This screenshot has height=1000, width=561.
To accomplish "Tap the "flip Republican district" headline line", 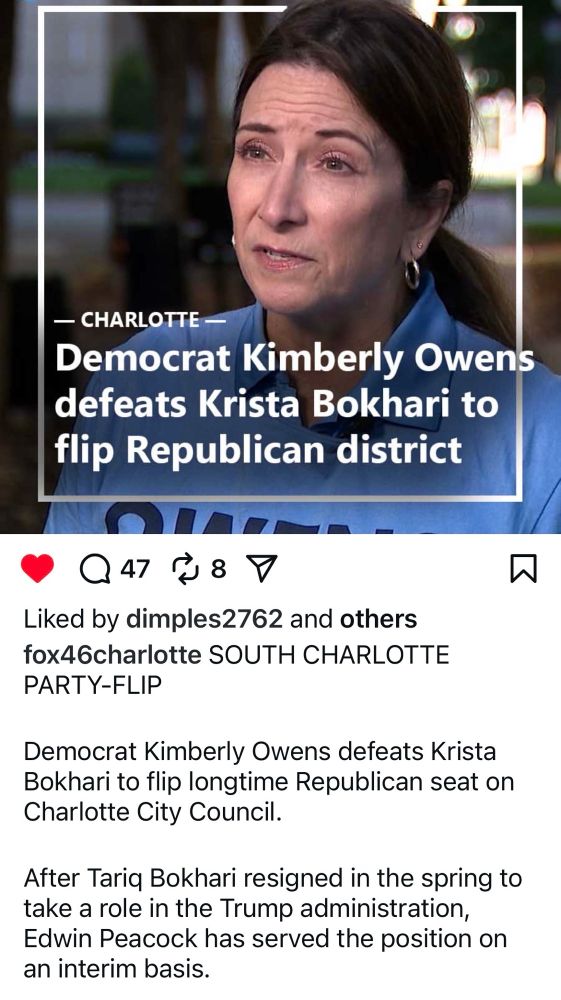I will (258, 450).
